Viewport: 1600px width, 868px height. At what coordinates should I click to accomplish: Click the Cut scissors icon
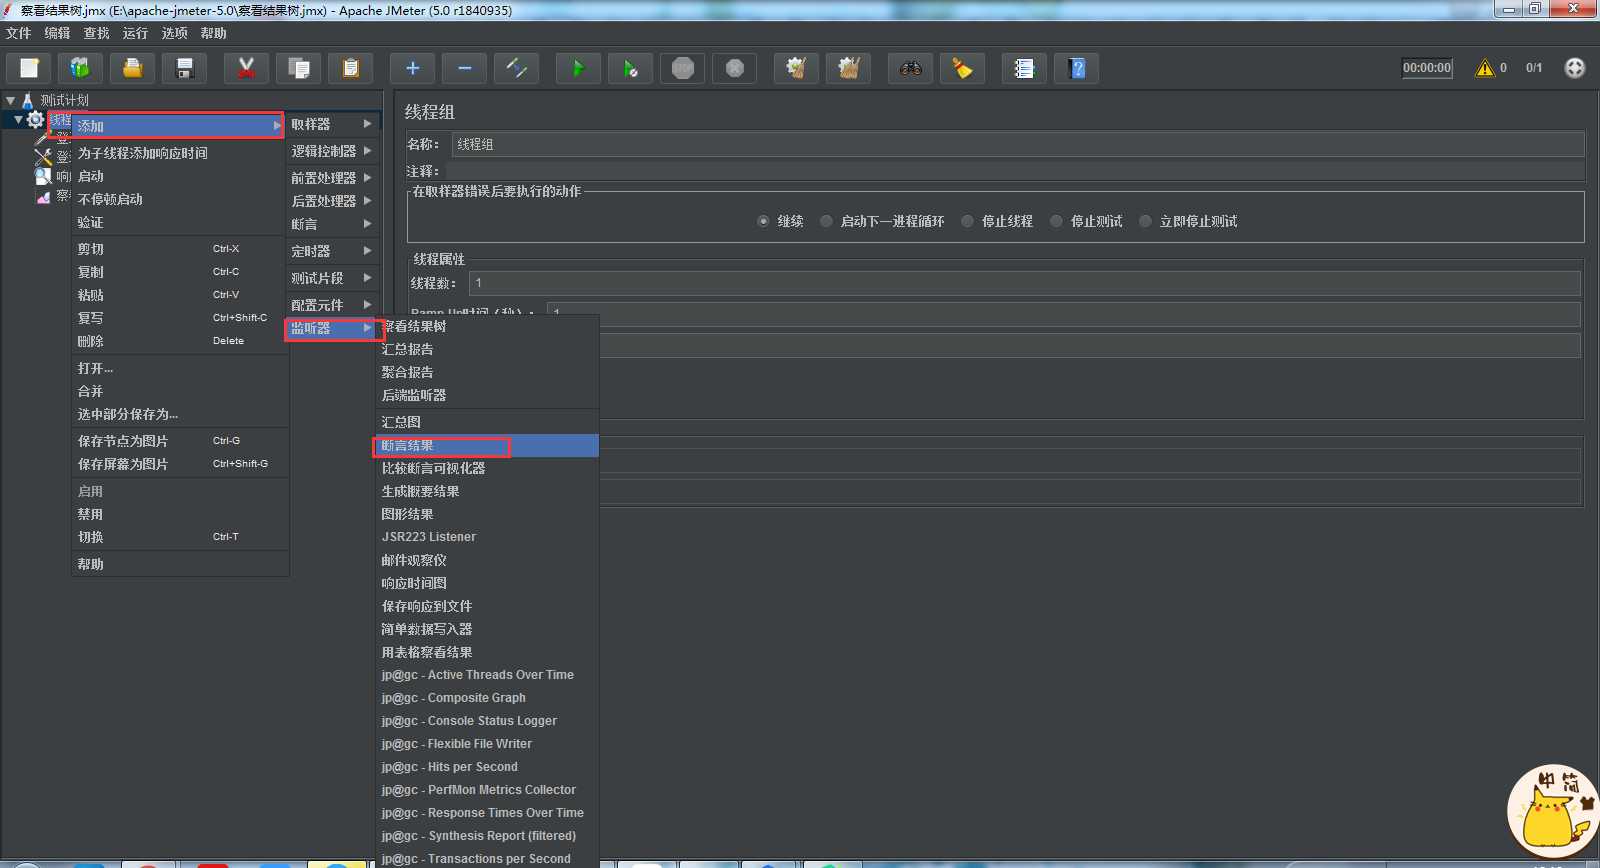(x=246, y=68)
